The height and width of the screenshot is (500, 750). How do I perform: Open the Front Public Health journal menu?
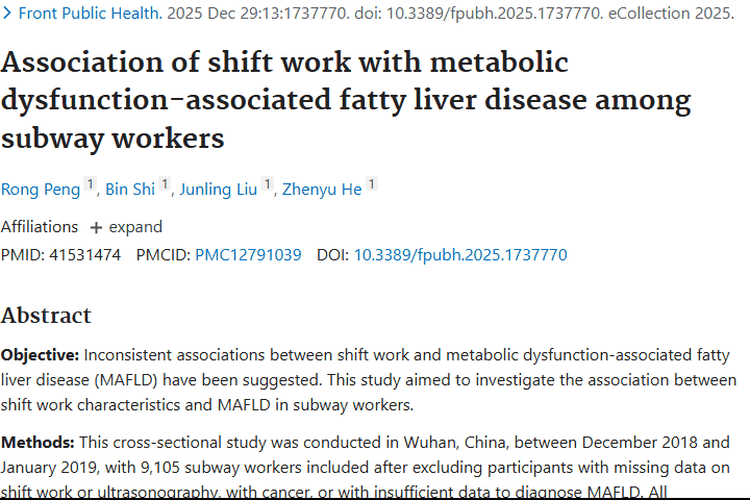89,14
